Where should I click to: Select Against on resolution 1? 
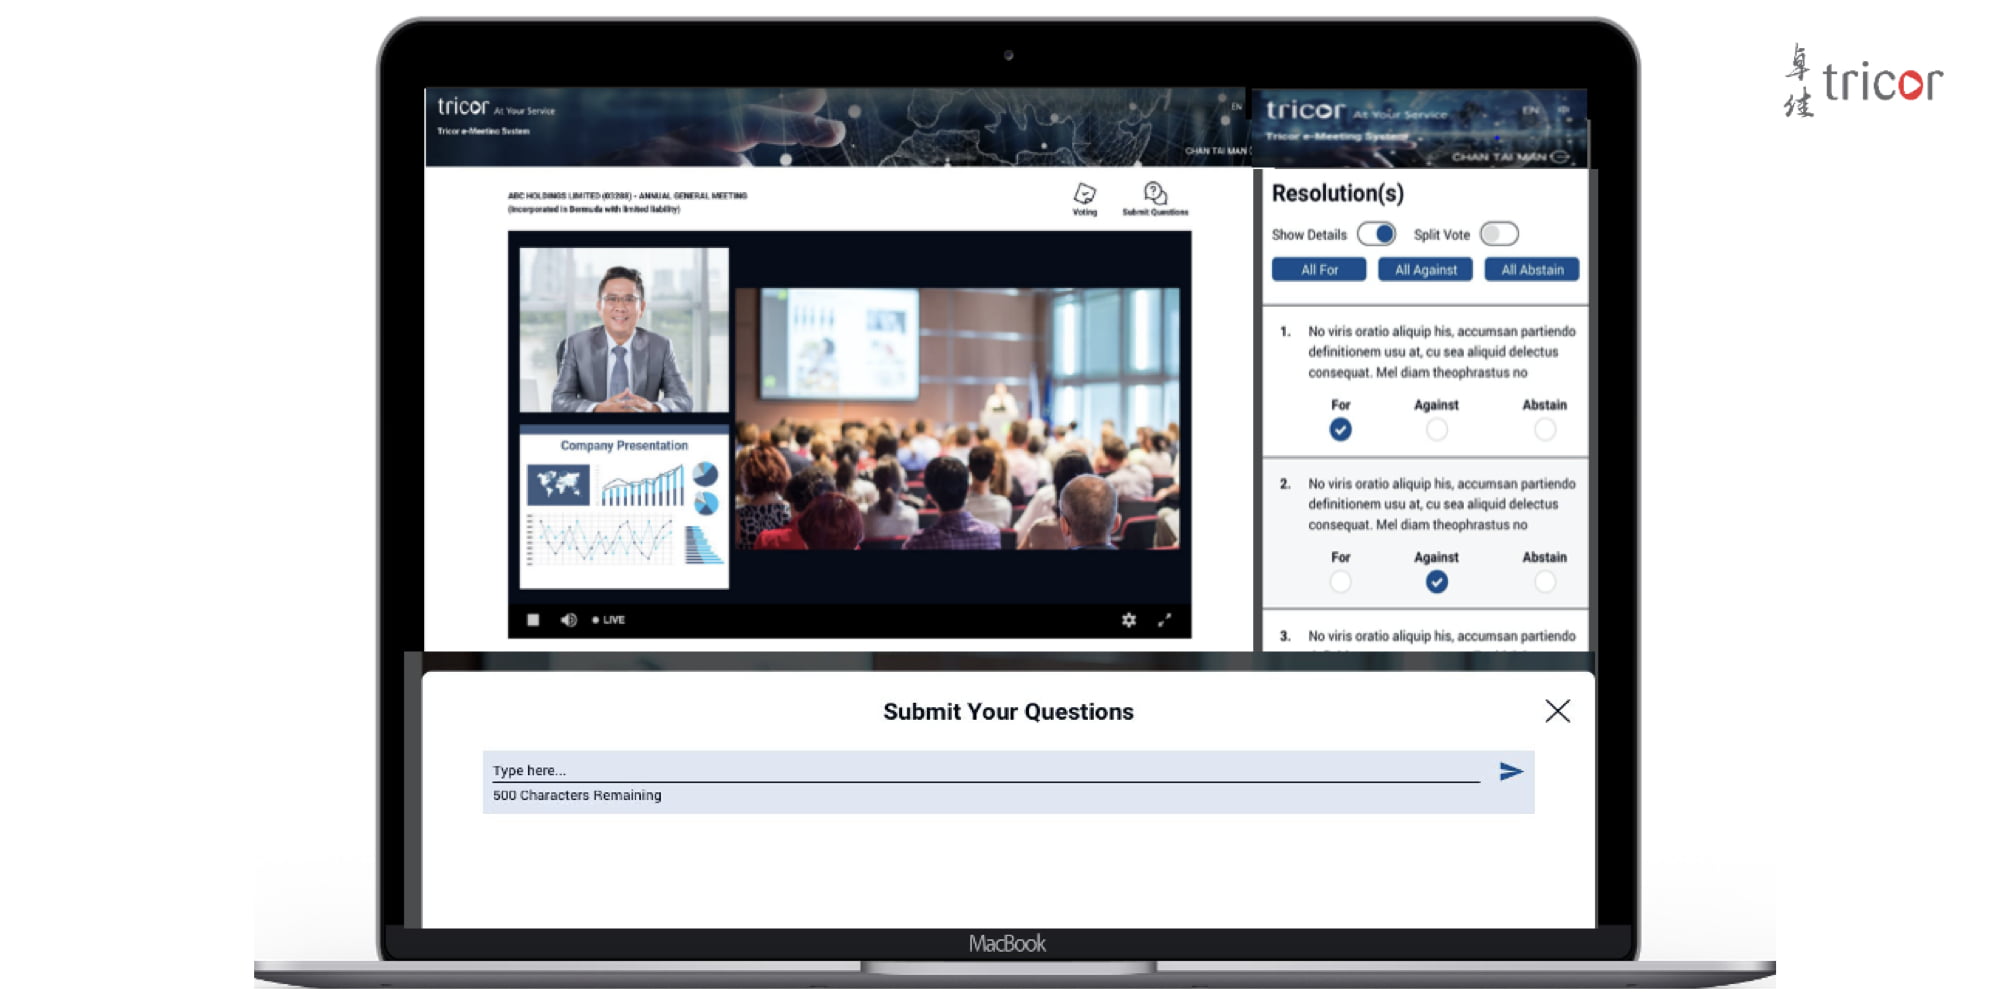click(1437, 430)
